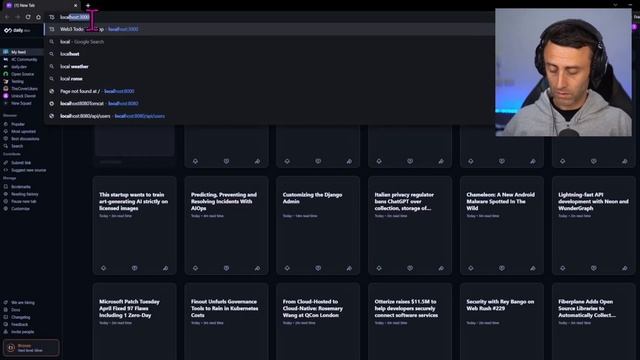Open the Bronze rank widget
This screenshot has height=360, width=640.
[31, 348]
